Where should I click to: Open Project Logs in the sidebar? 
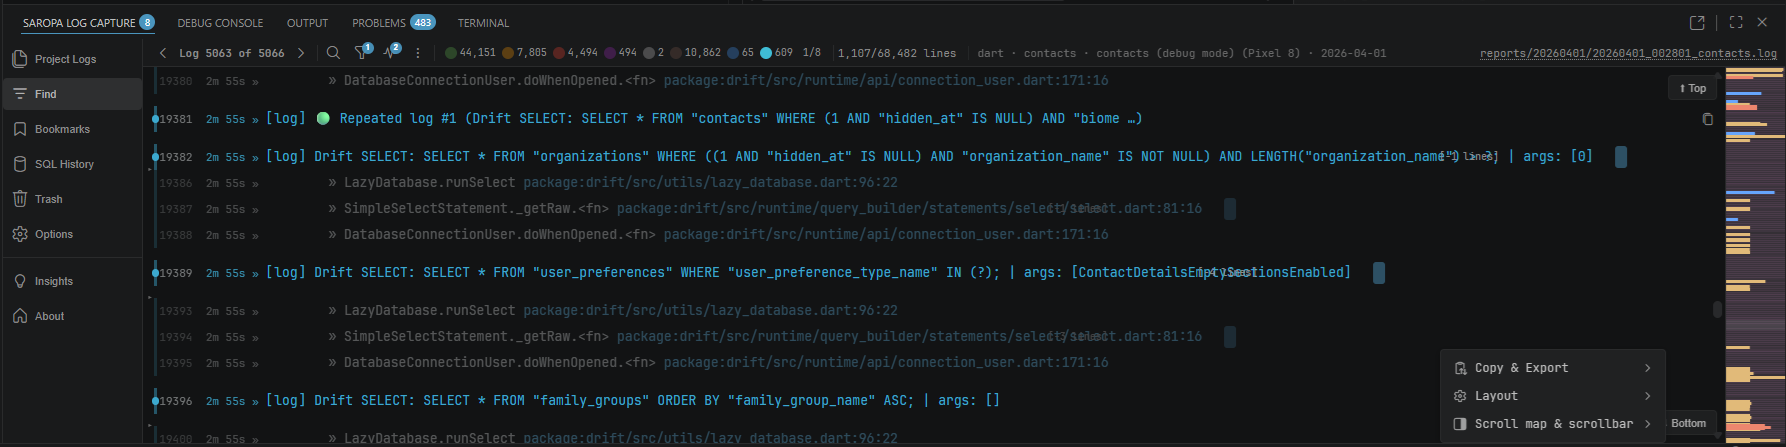point(72,59)
